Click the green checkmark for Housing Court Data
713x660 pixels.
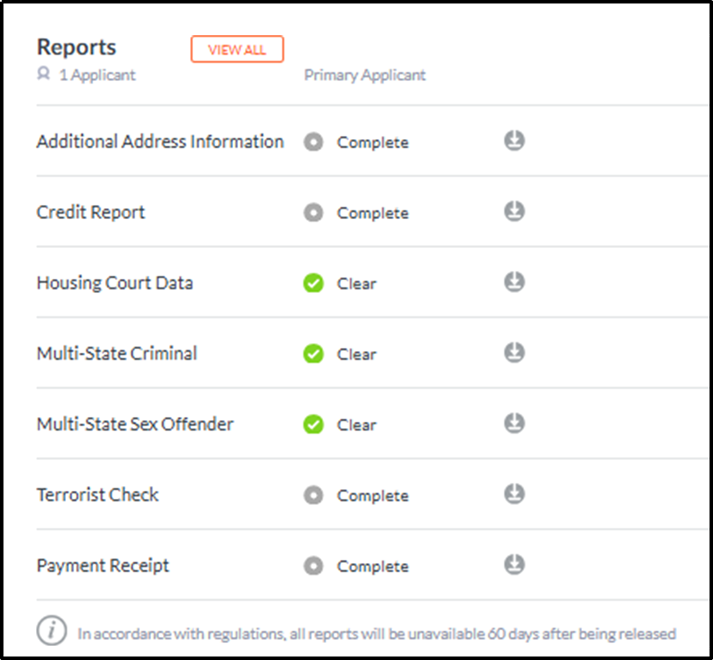pos(313,283)
